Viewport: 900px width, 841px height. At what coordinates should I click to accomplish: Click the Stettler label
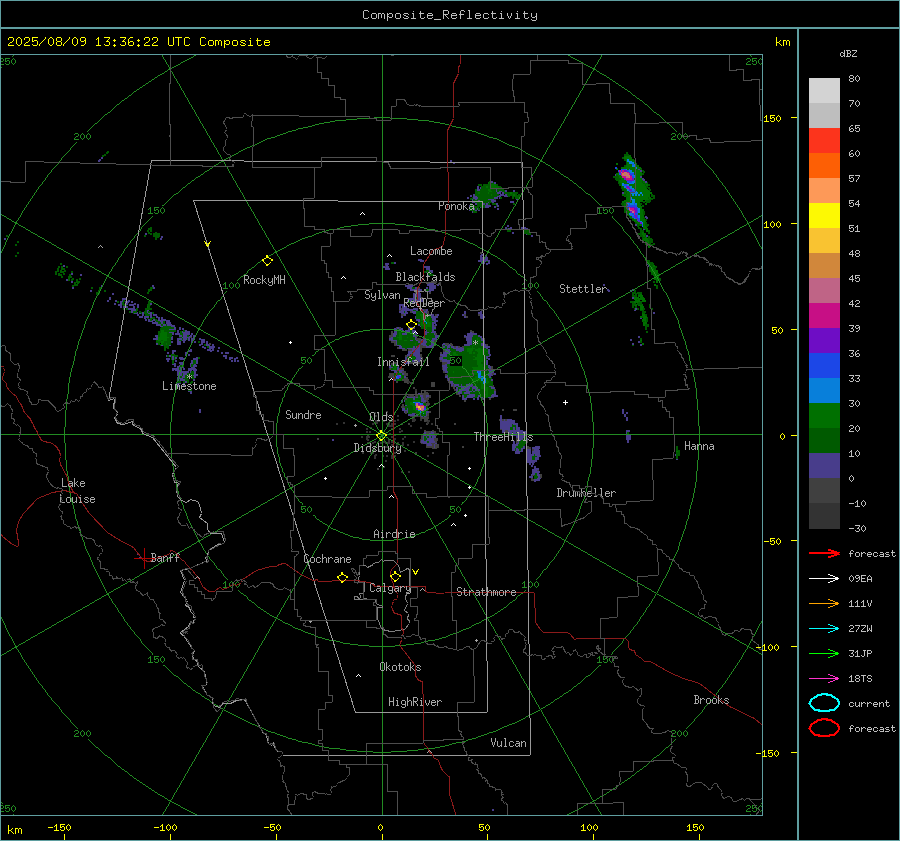pos(583,289)
